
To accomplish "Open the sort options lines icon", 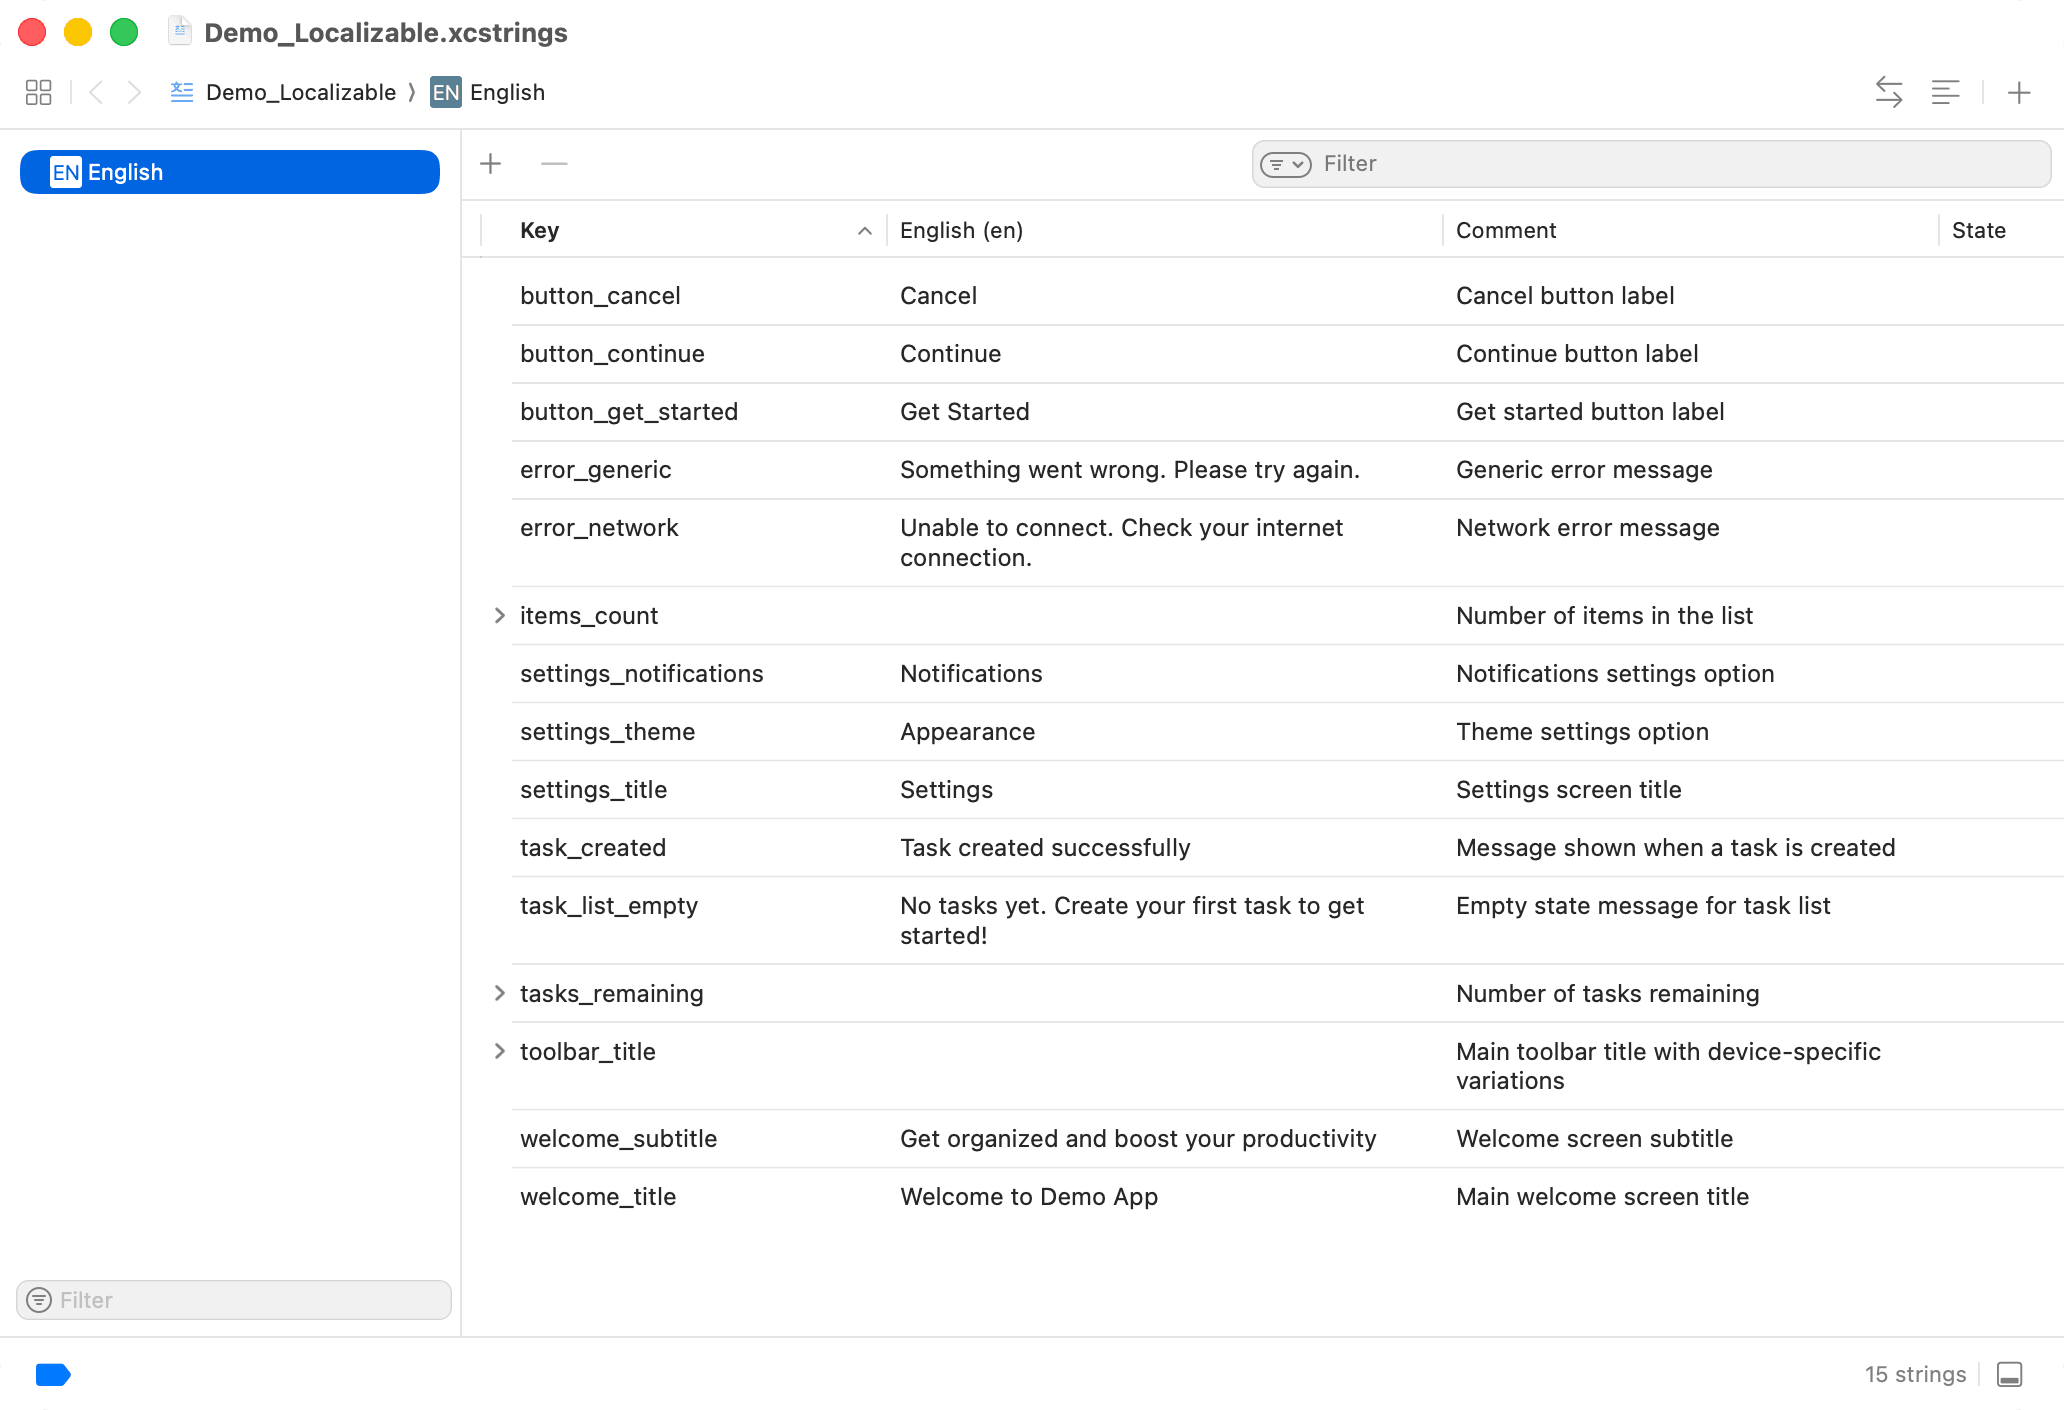I will tap(1945, 92).
